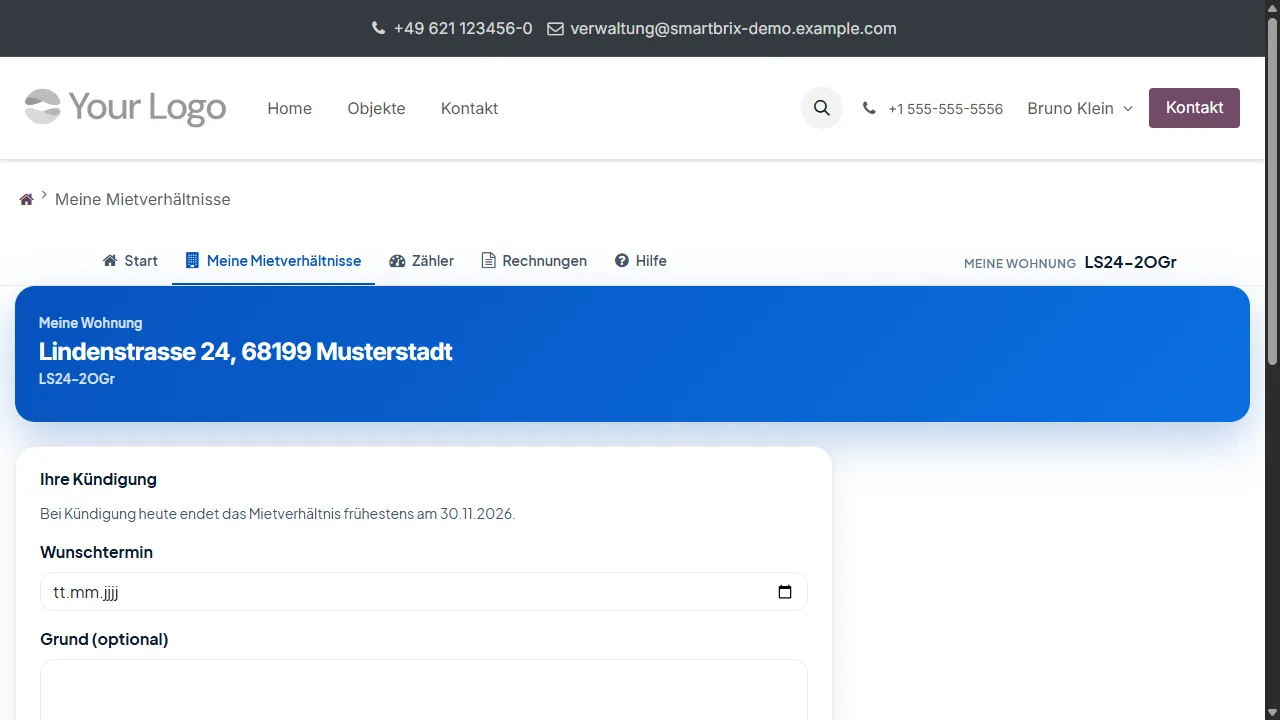Viewport: 1280px width, 720px height.
Task: Click the Lindenstrasse 24, 68199 Musterstadt heading
Action: click(246, 352)
